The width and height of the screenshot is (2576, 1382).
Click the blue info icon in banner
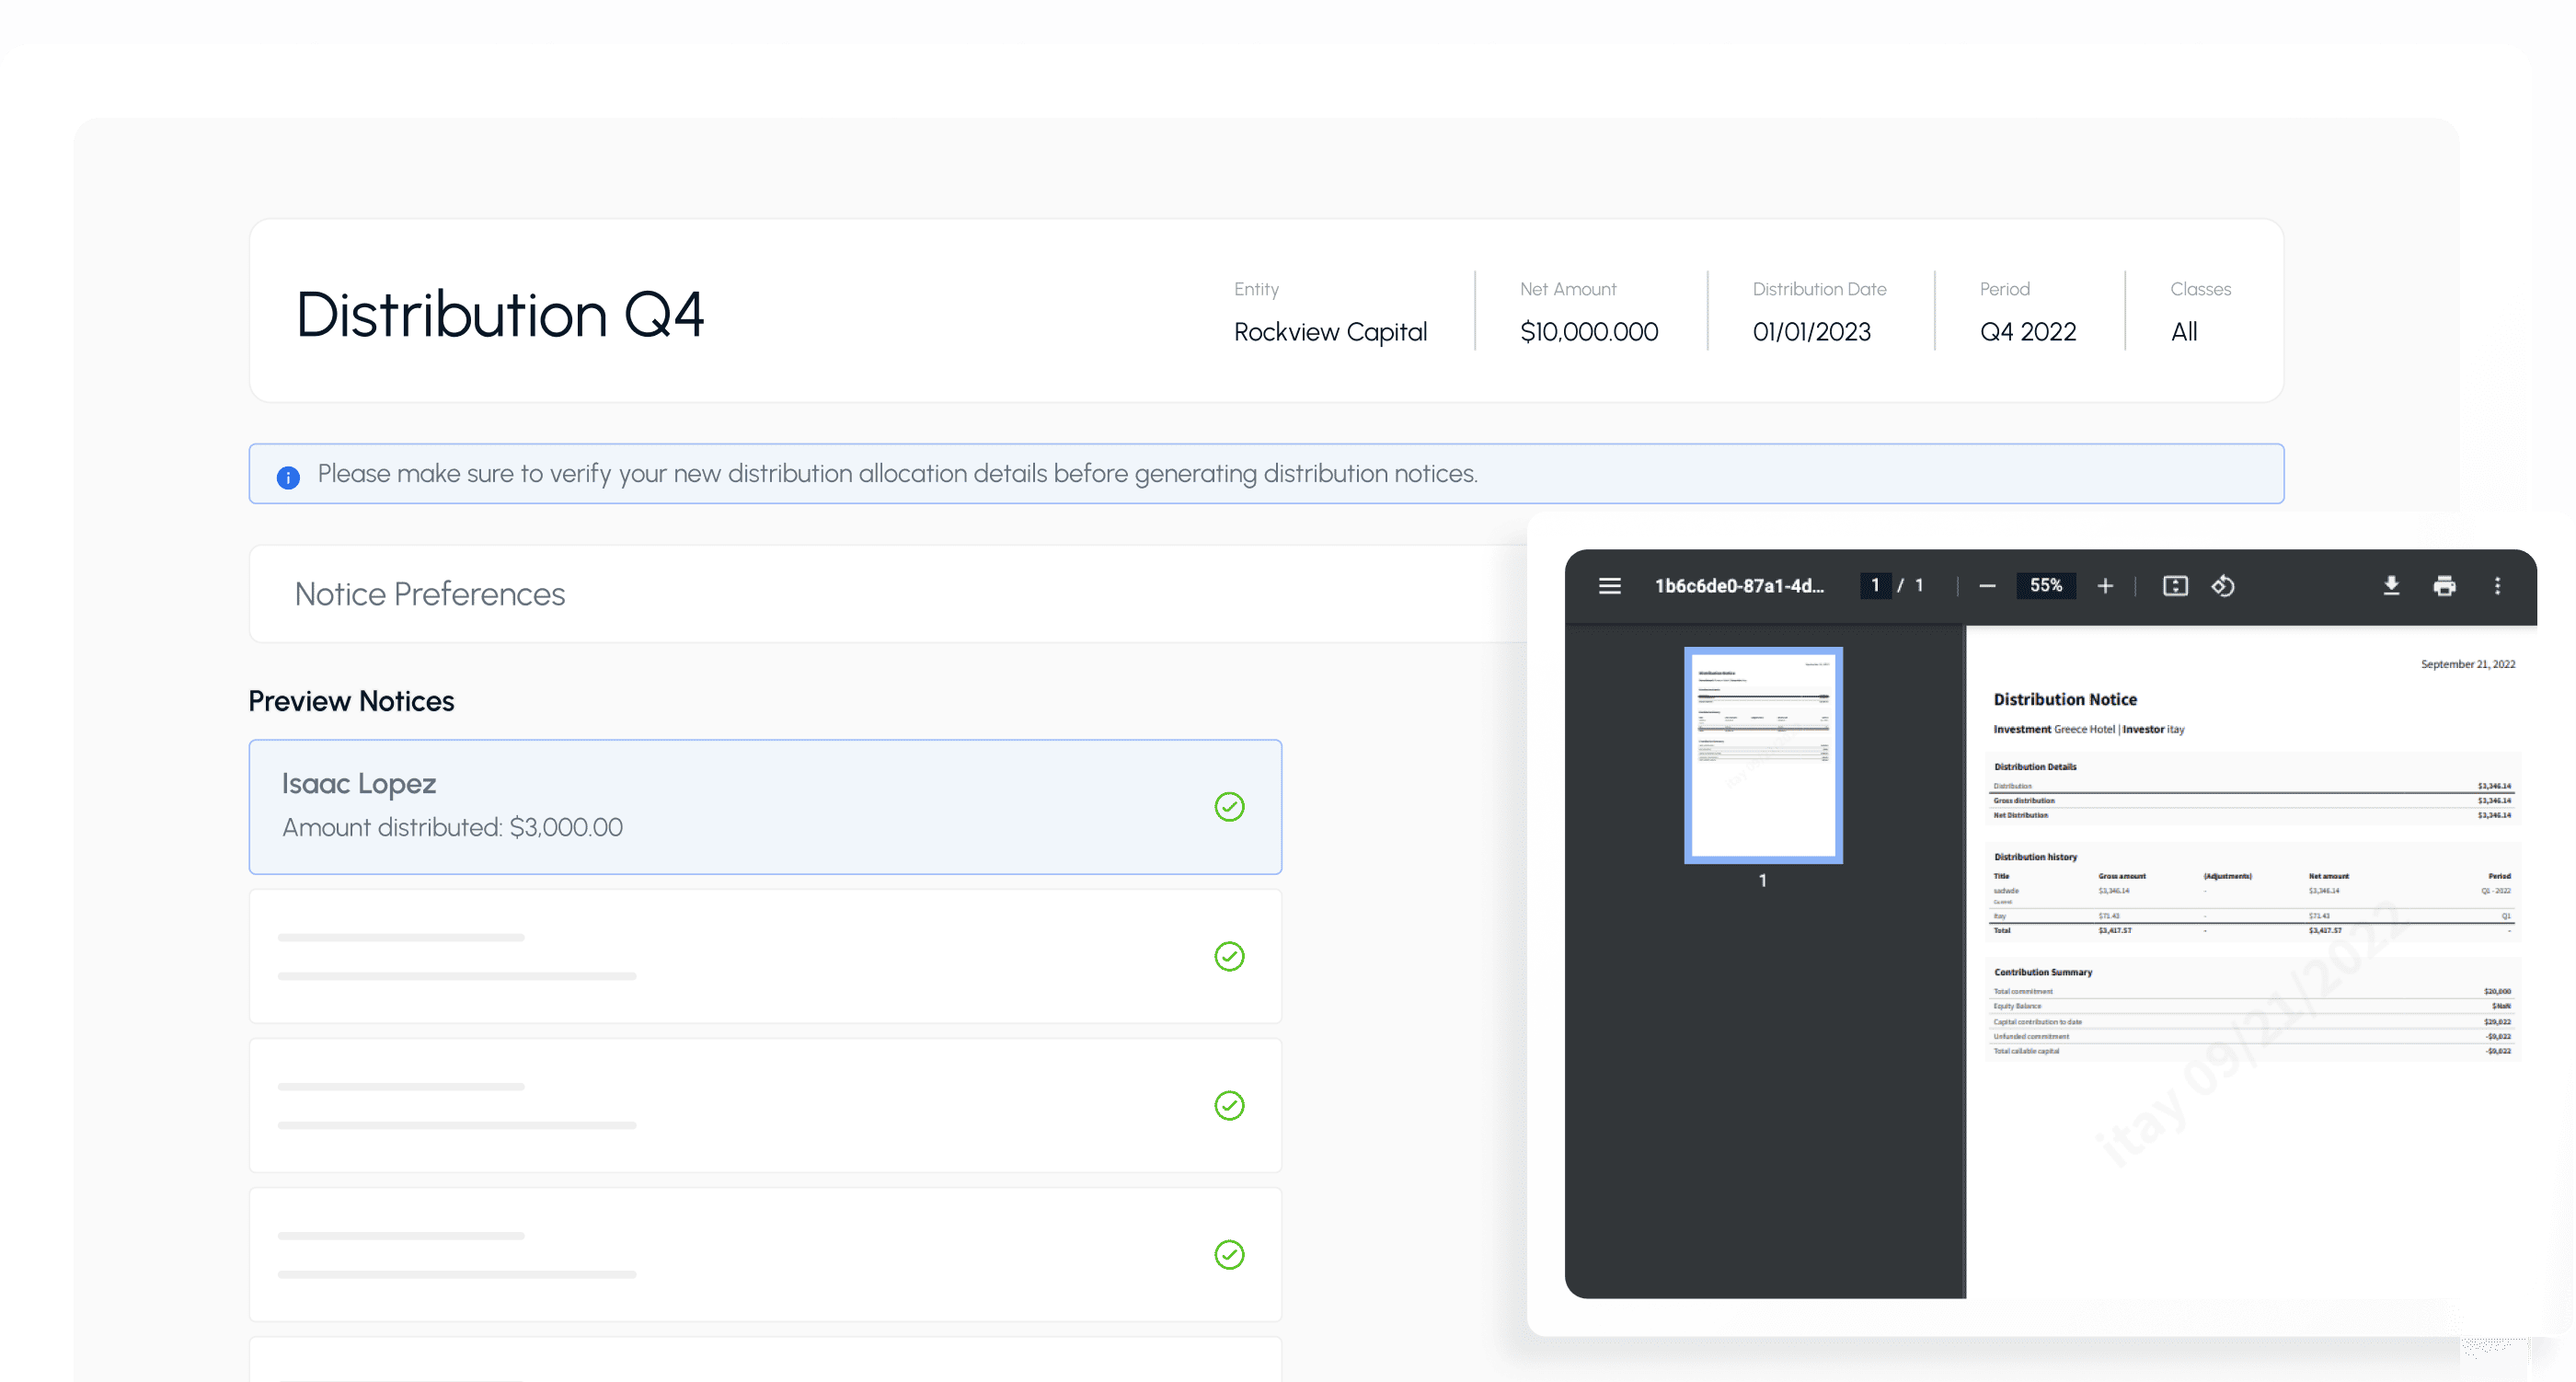pyautogui.click(x=288, y=477)
